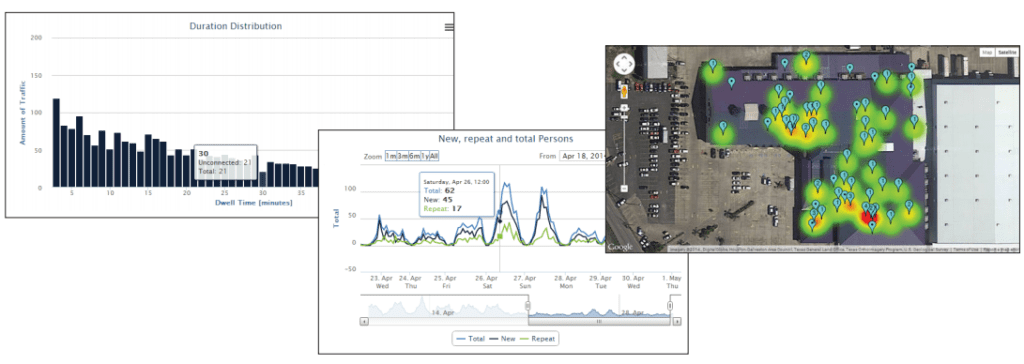This screenshot has width=1024, height=364.
Task: Click the '26. Apr Sat' axis label
Action: coord(487,282)
